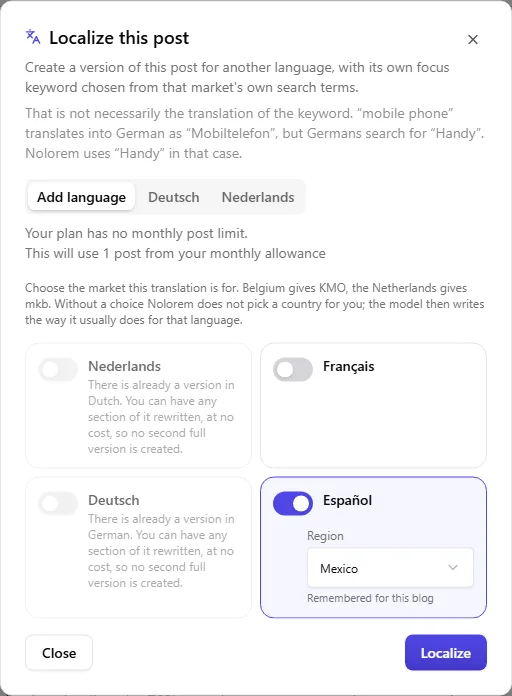The image size is (512, 696).
Task: Click the 'Localize this post' heading
Action: tap(119, 38)
